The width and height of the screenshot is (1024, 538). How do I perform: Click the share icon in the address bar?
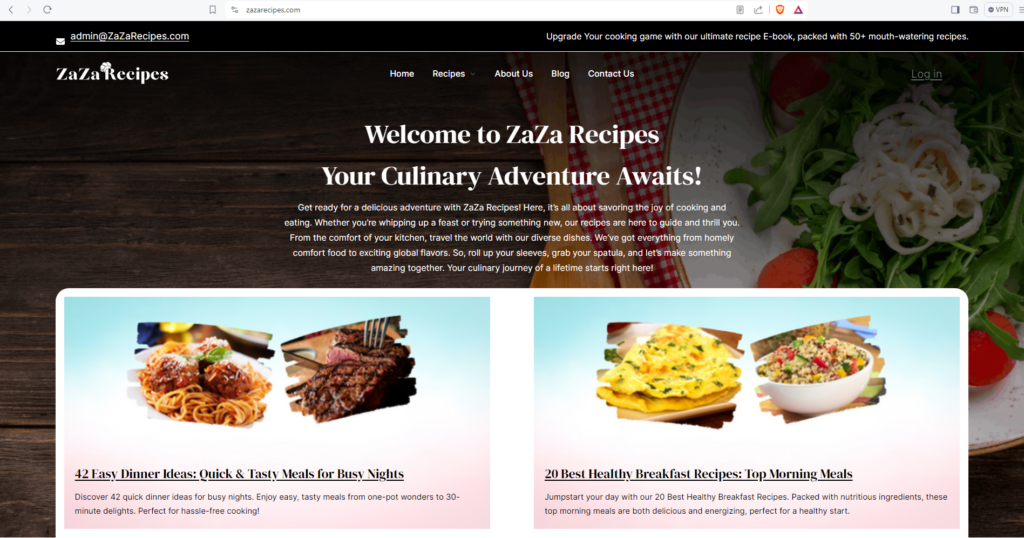click(x=758, y=10)
